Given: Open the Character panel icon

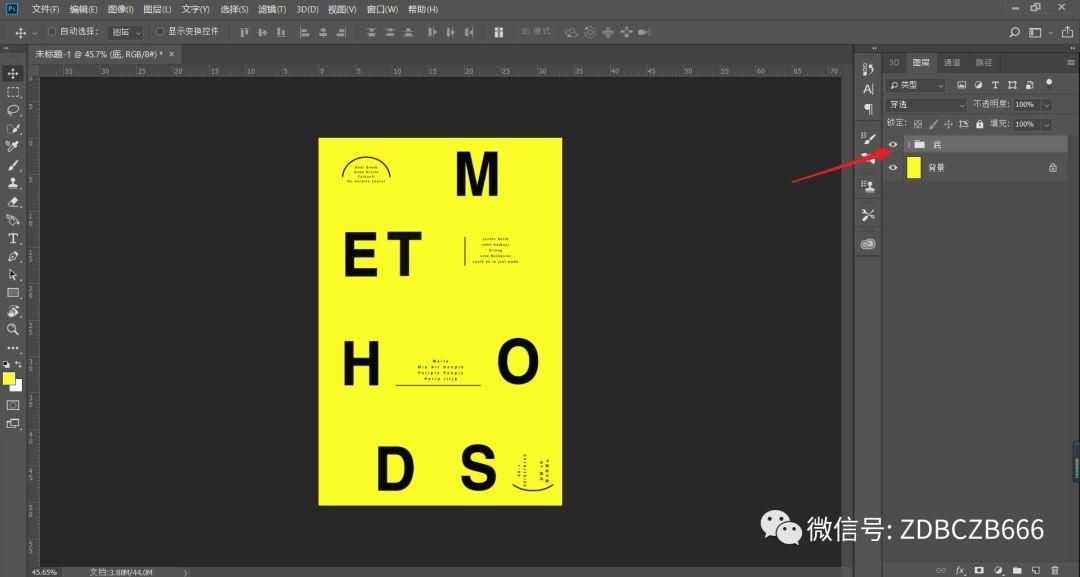Looking at the screenshot, I should pyautogui.click(x=868, y=89).
